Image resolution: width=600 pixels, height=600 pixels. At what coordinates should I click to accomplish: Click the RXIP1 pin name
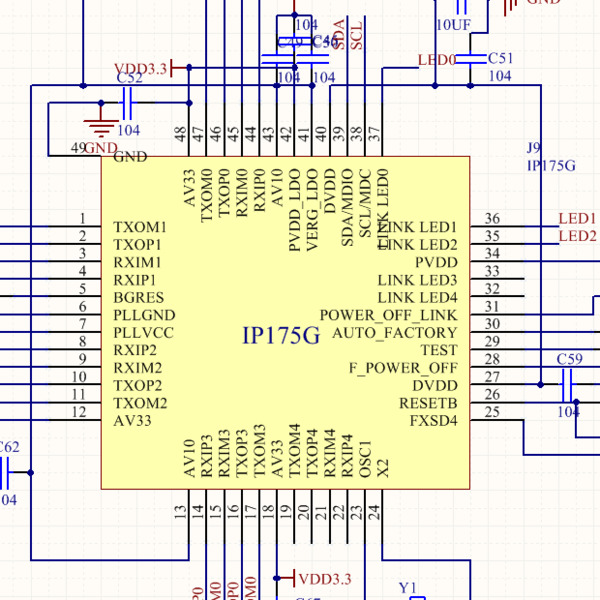pyautogui.click(x=134, y=280)
